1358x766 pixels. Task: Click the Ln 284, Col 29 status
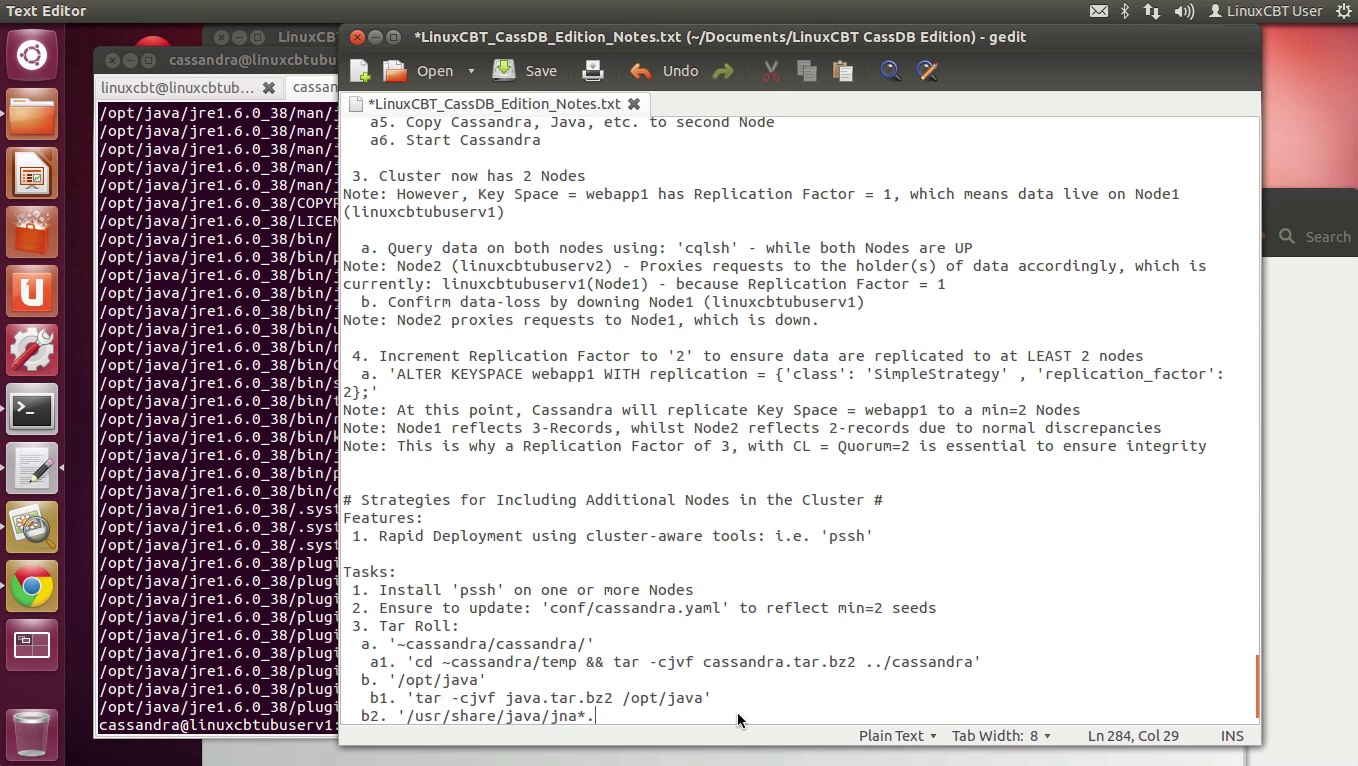coord(1133,736)
